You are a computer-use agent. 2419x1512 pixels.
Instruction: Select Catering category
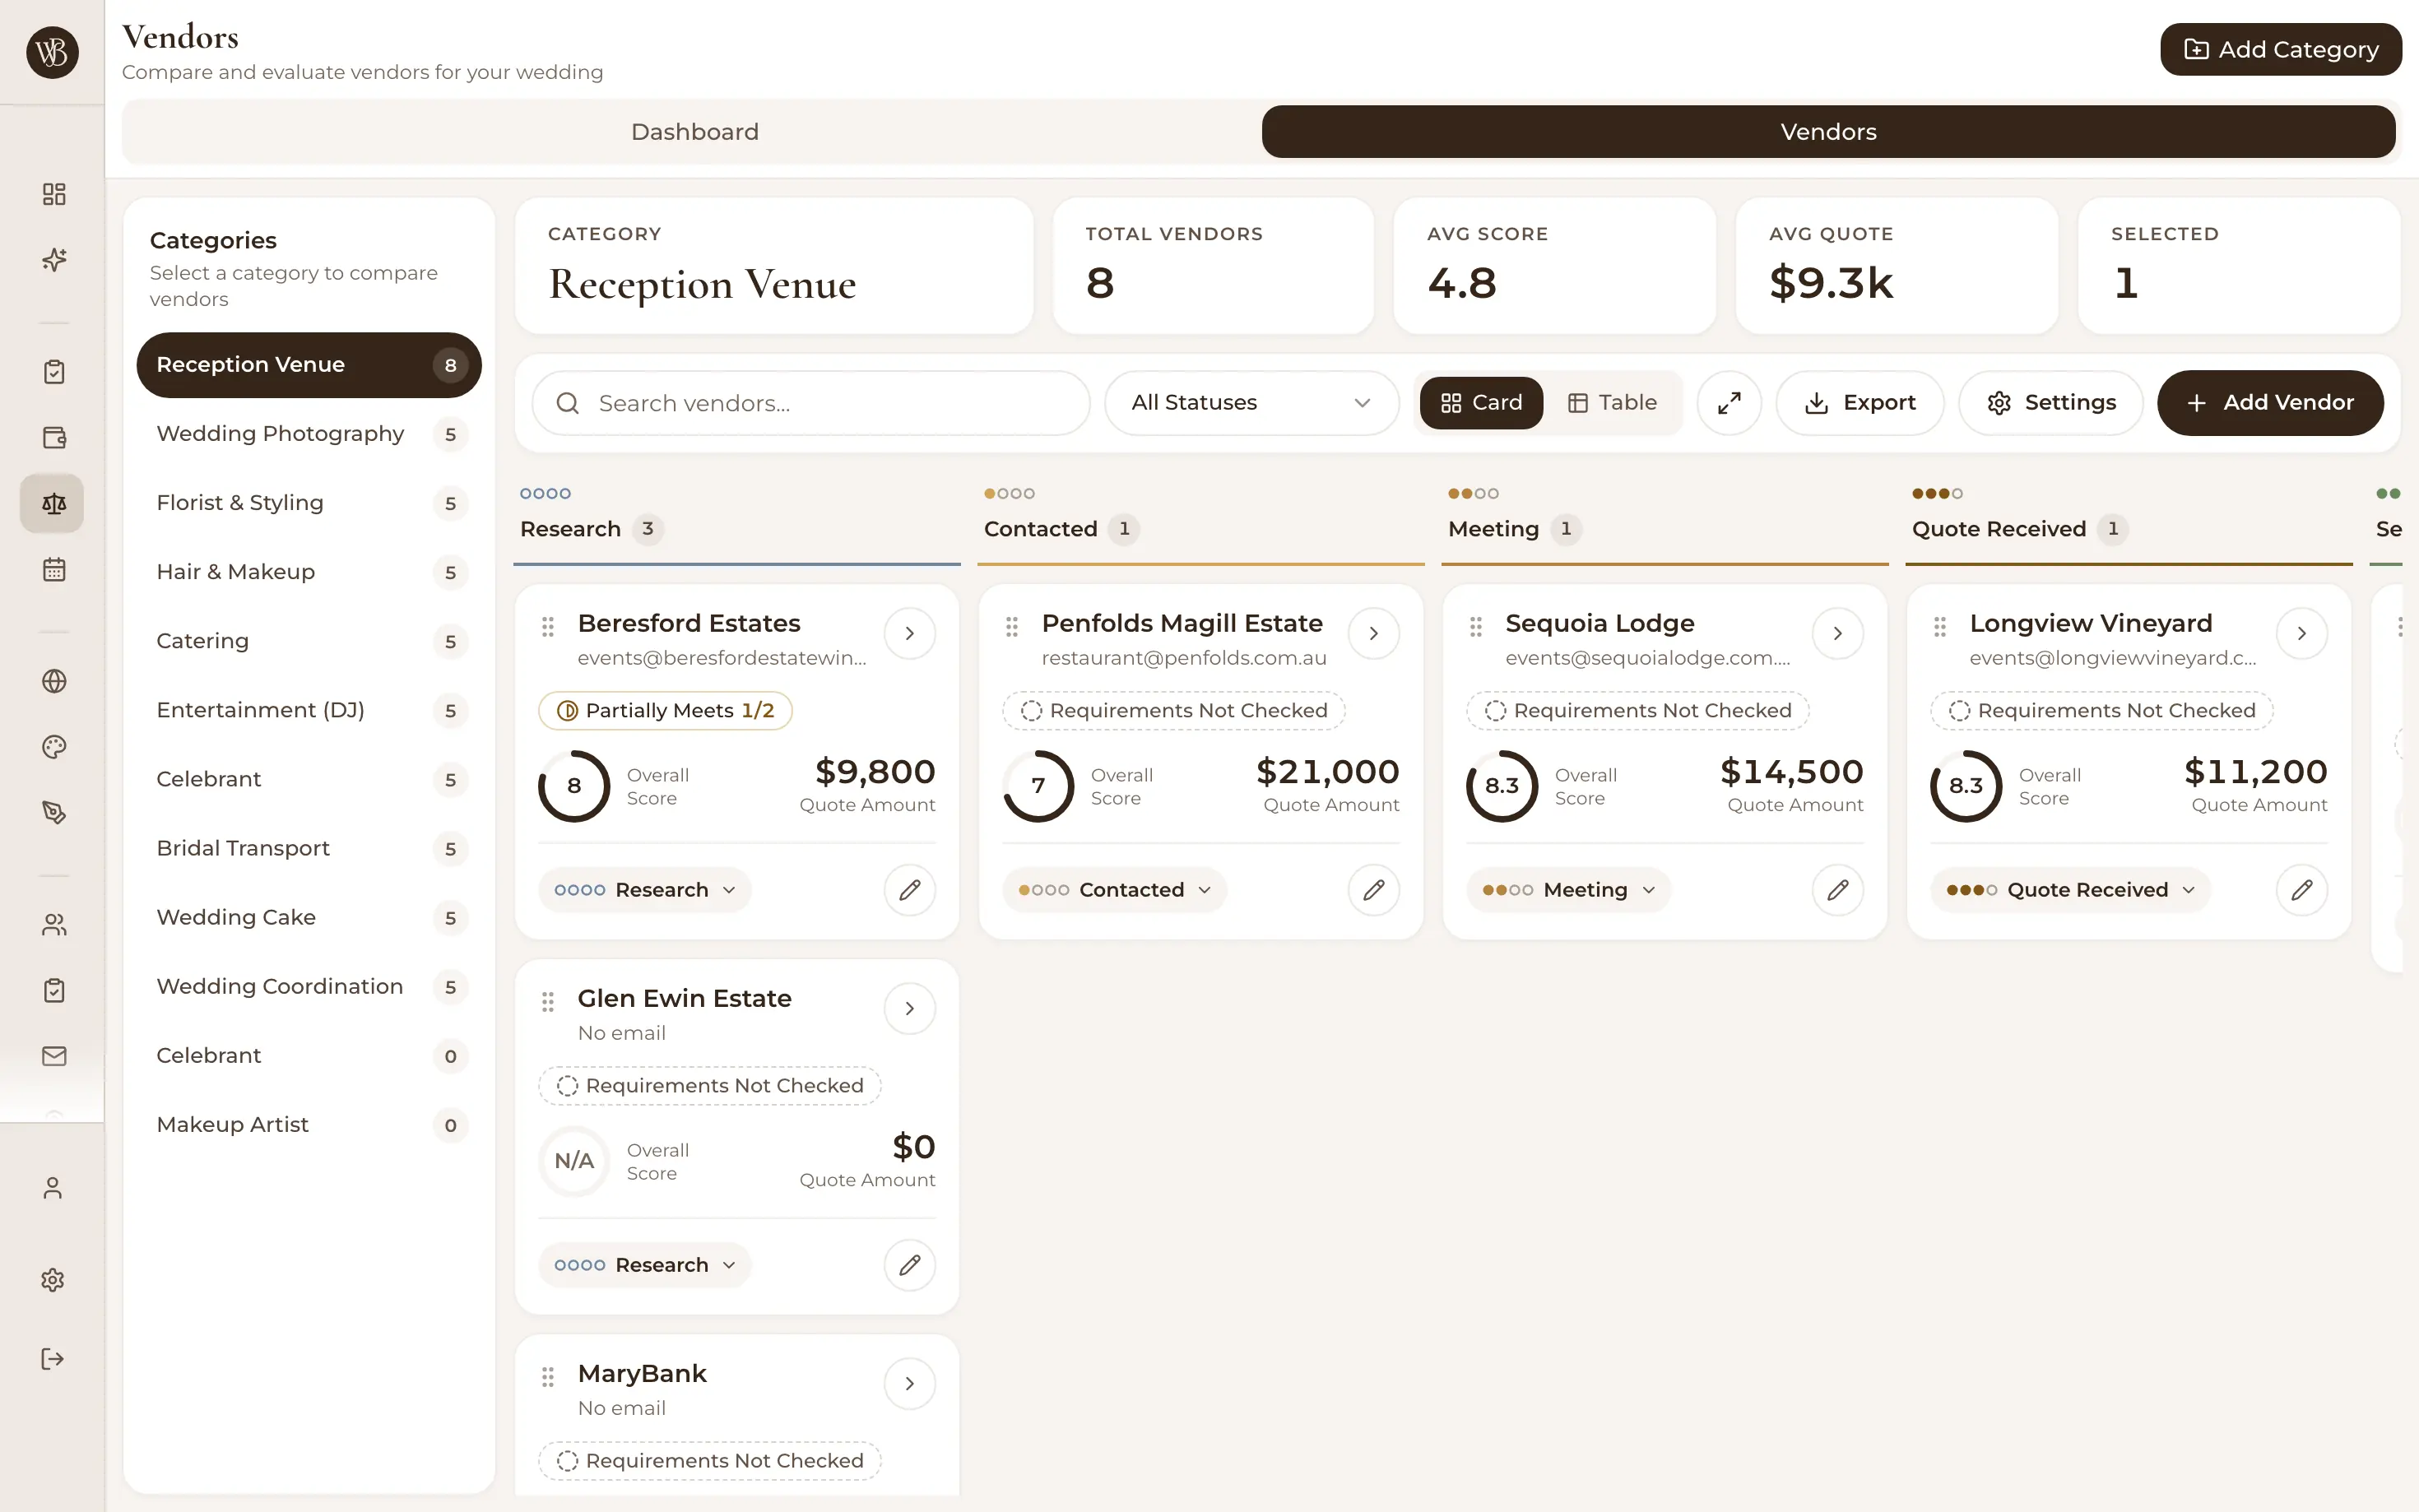click(309, 641)
